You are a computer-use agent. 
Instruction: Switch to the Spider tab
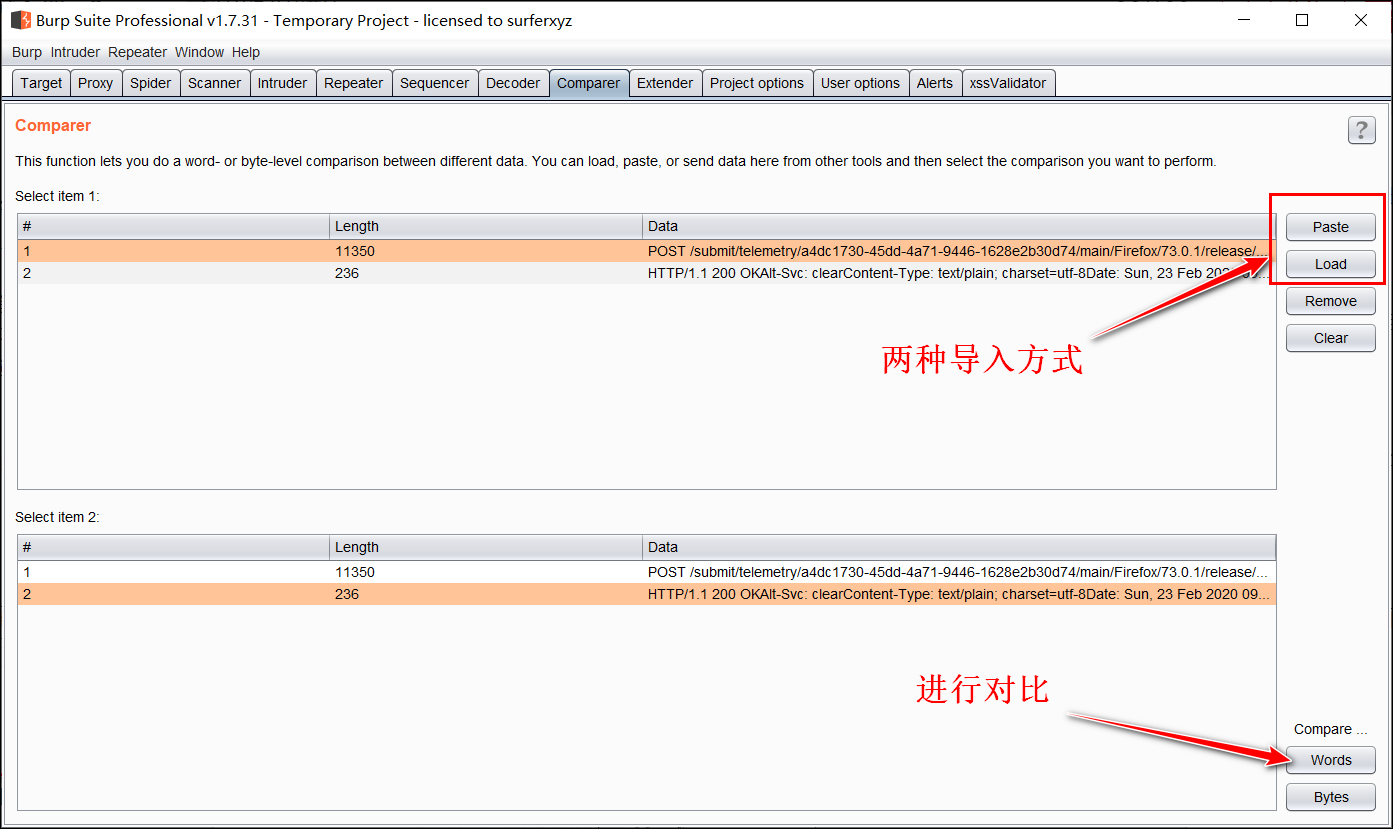150,83
